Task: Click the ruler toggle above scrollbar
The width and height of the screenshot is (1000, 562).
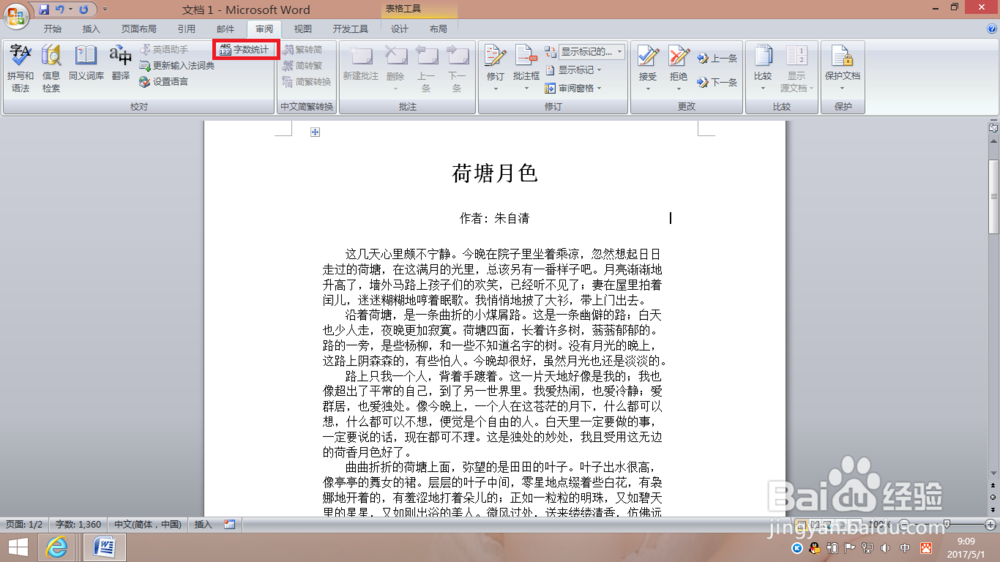Action: (994, 128)
